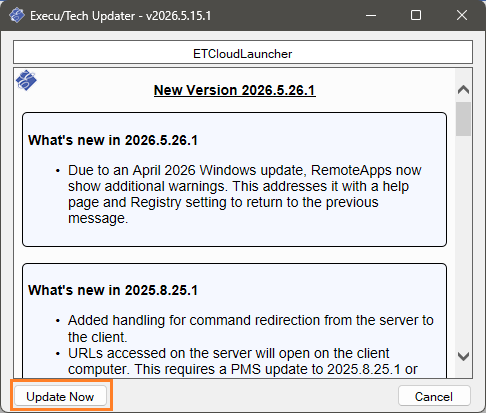This screenshot has width=486, height=413.
Task: Click the command redirection bullet text
Action: [x=251, y=328]
